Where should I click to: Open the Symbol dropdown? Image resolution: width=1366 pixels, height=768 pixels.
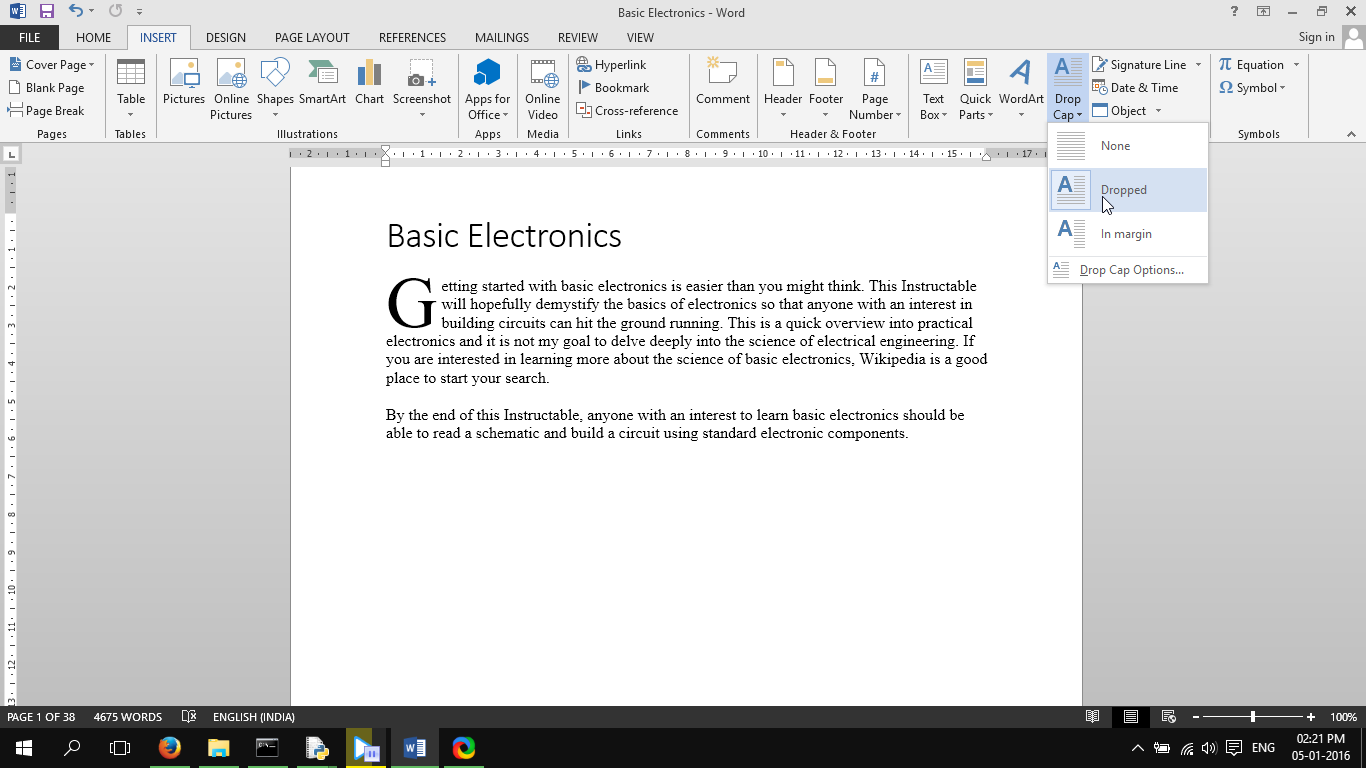pos(1252,88)
